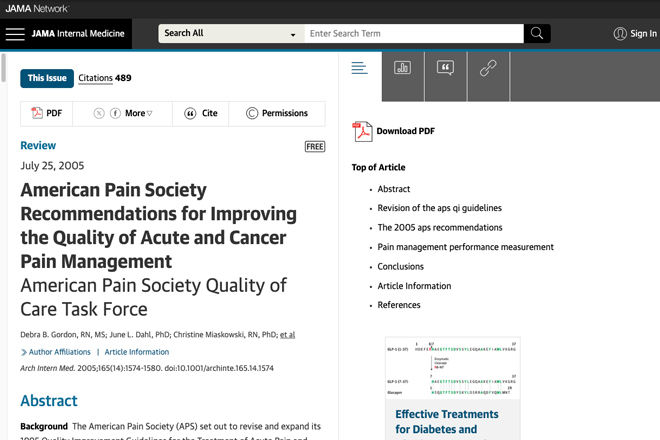
Task: Click the FREE access badge
Action: point(315,147)
